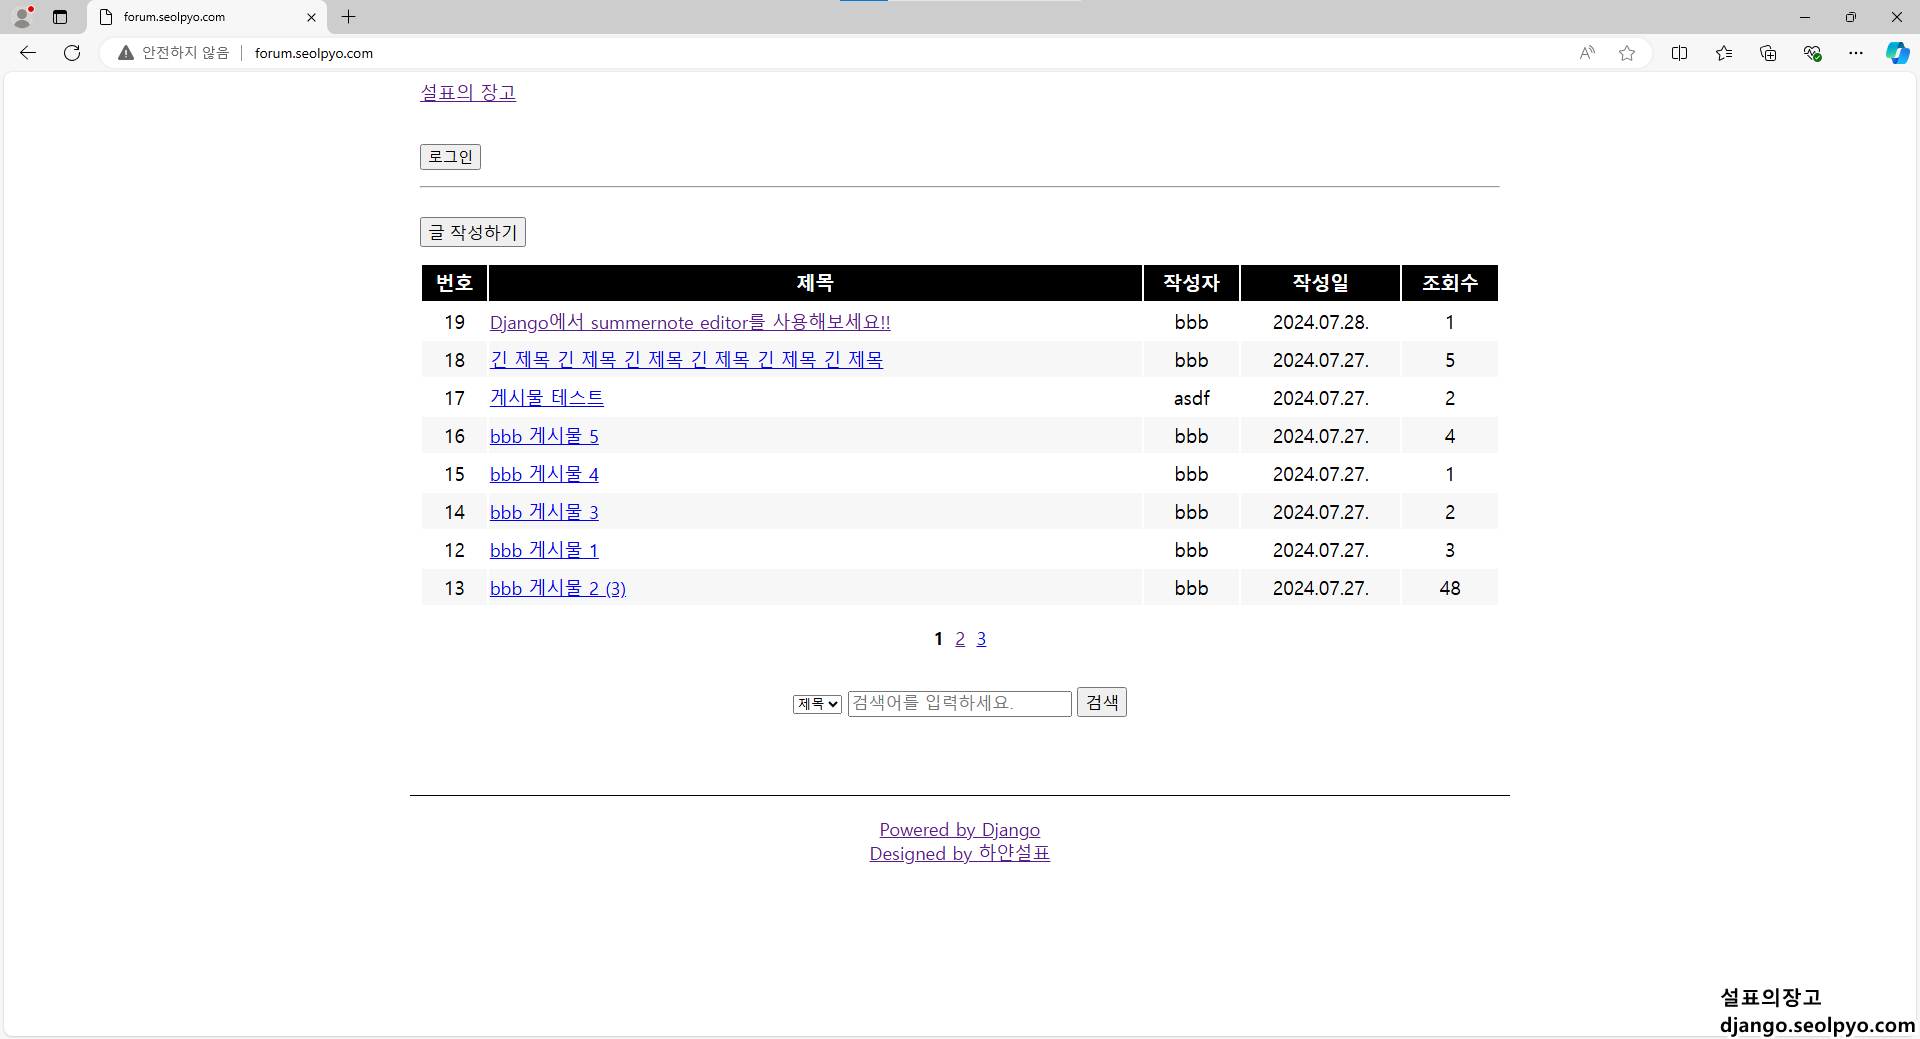Click the author asdf cell

(1191, 398)
